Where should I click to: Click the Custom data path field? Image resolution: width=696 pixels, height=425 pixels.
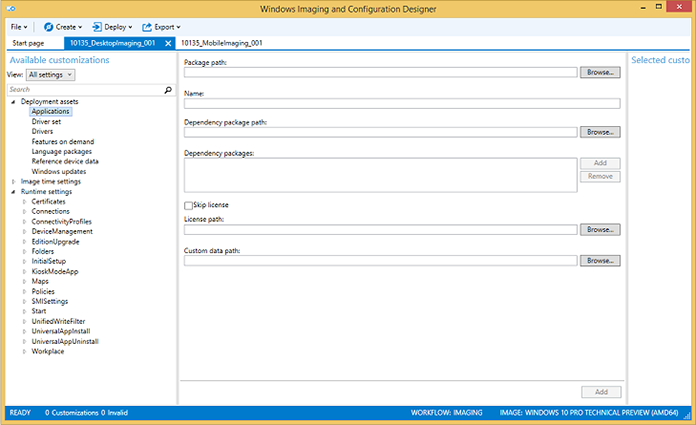tap(381, 261)
